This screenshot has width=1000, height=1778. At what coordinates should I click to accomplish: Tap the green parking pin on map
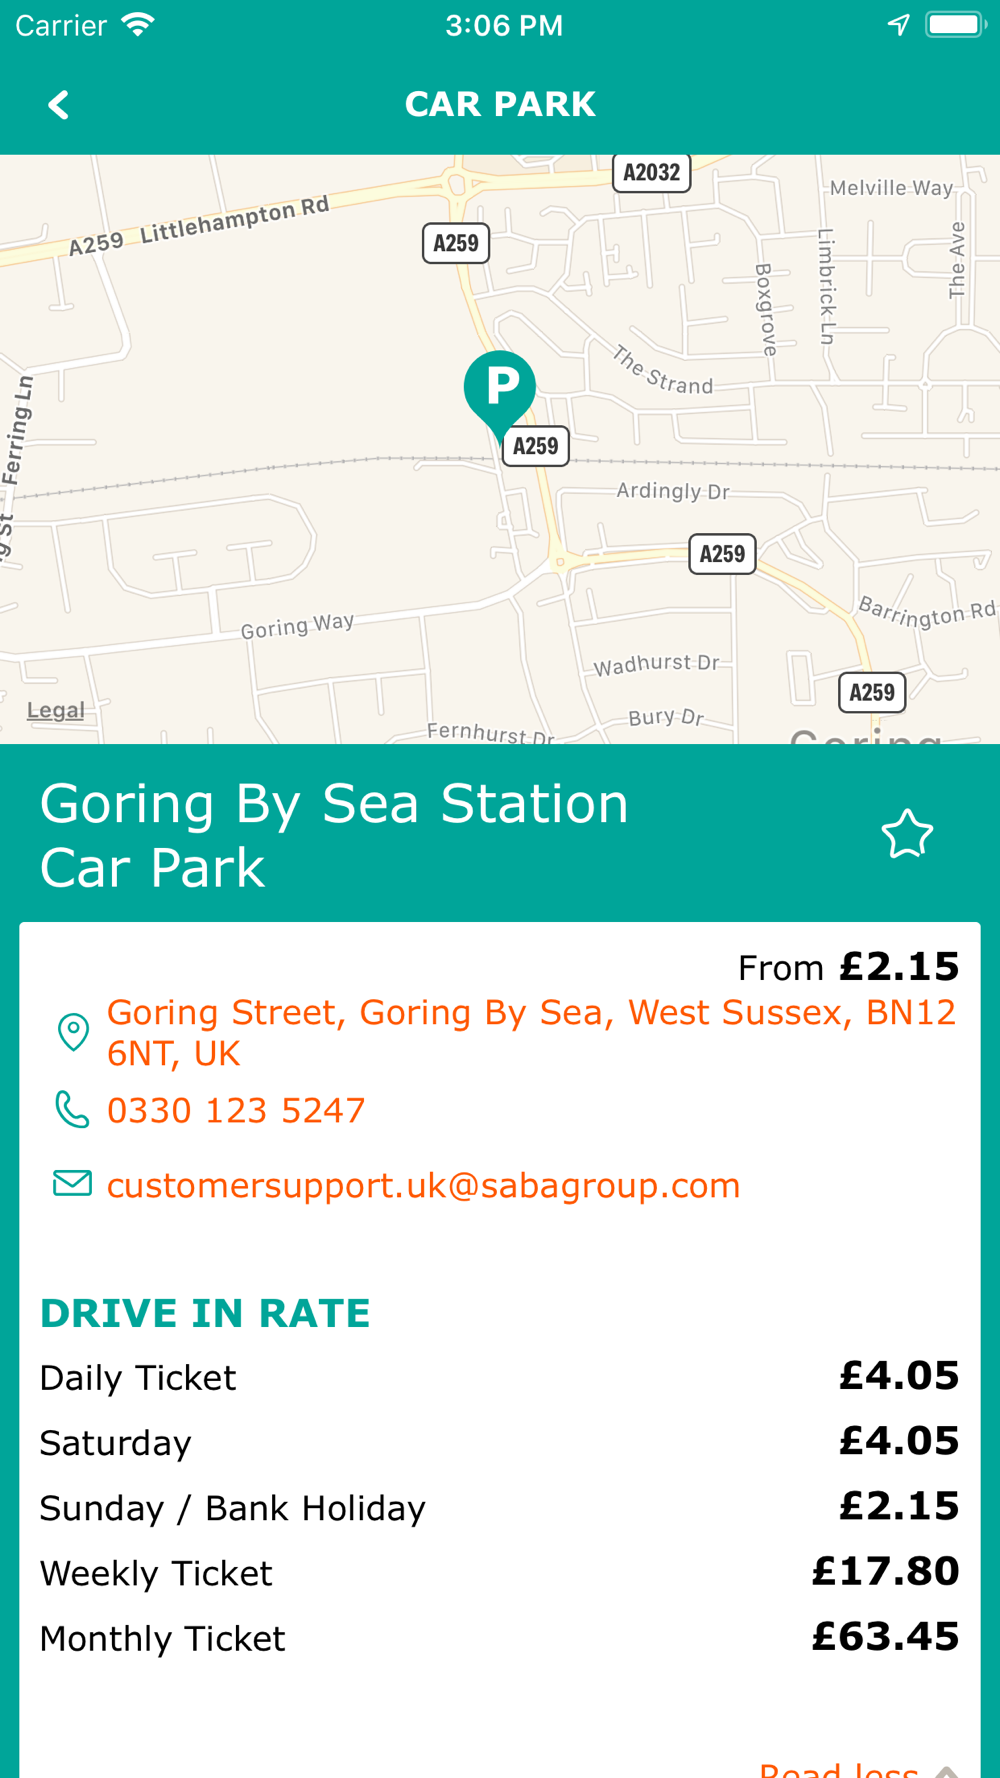[500, 390]
